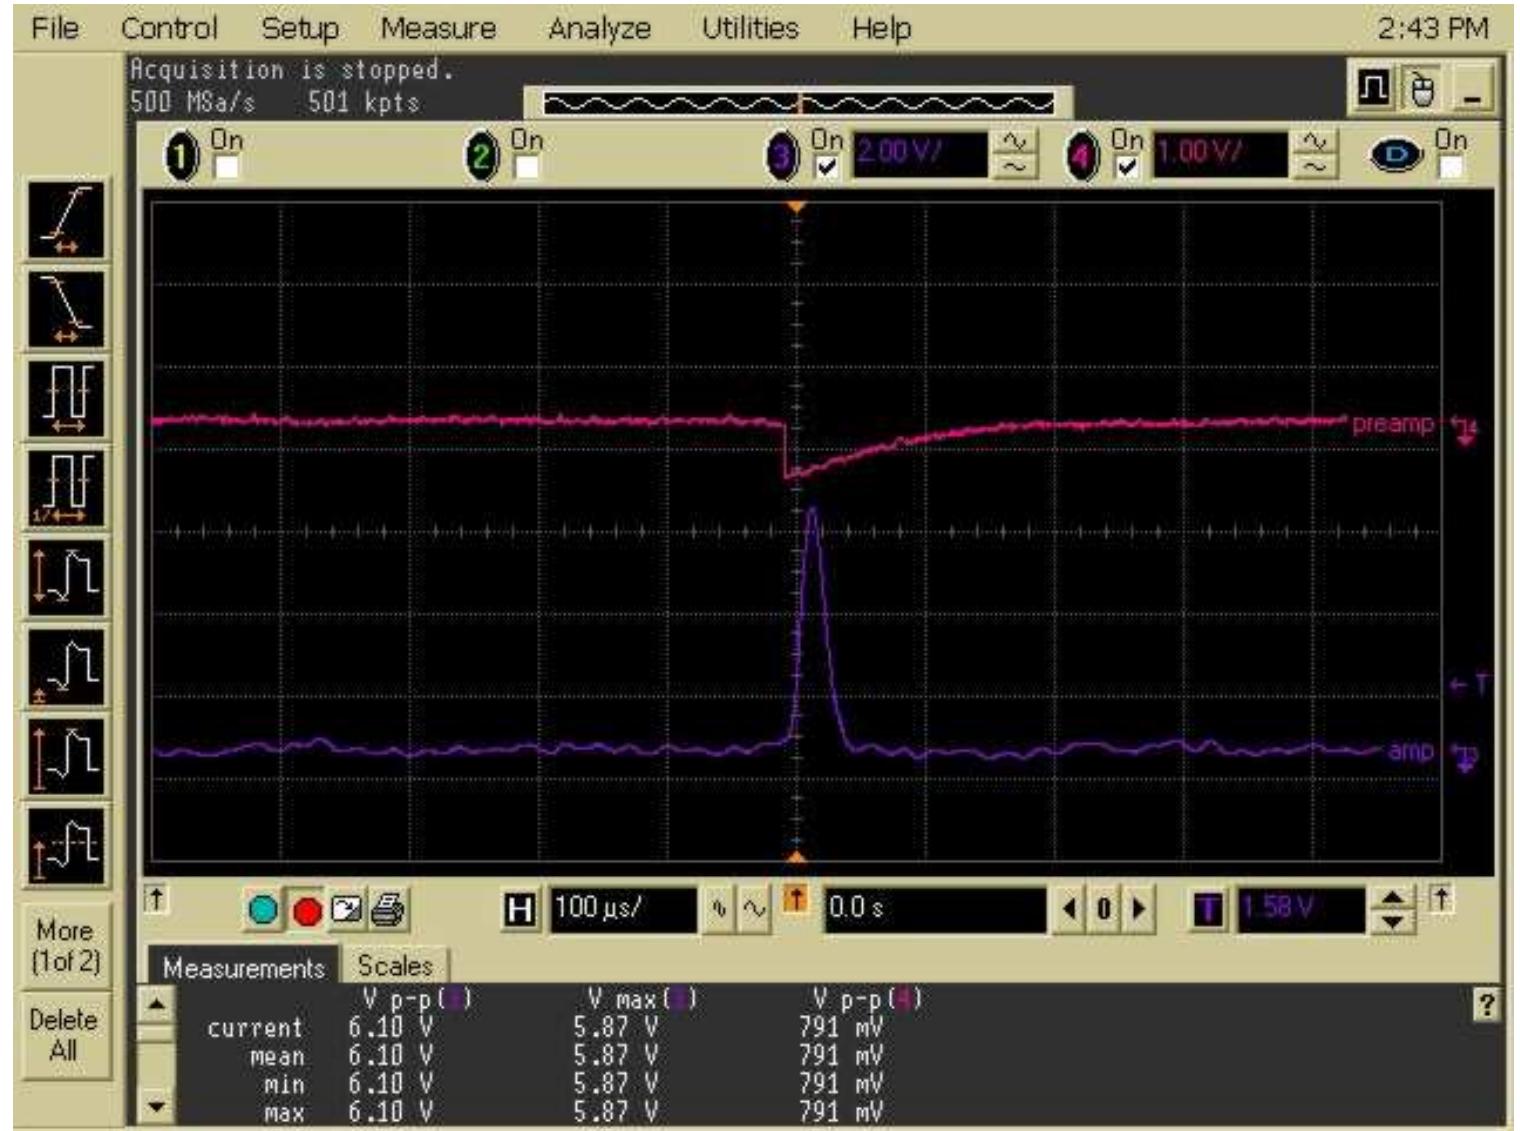This screenshot has height=1131, width=1520.
Task: Click the digital channels D icon
Action: 1397,155
